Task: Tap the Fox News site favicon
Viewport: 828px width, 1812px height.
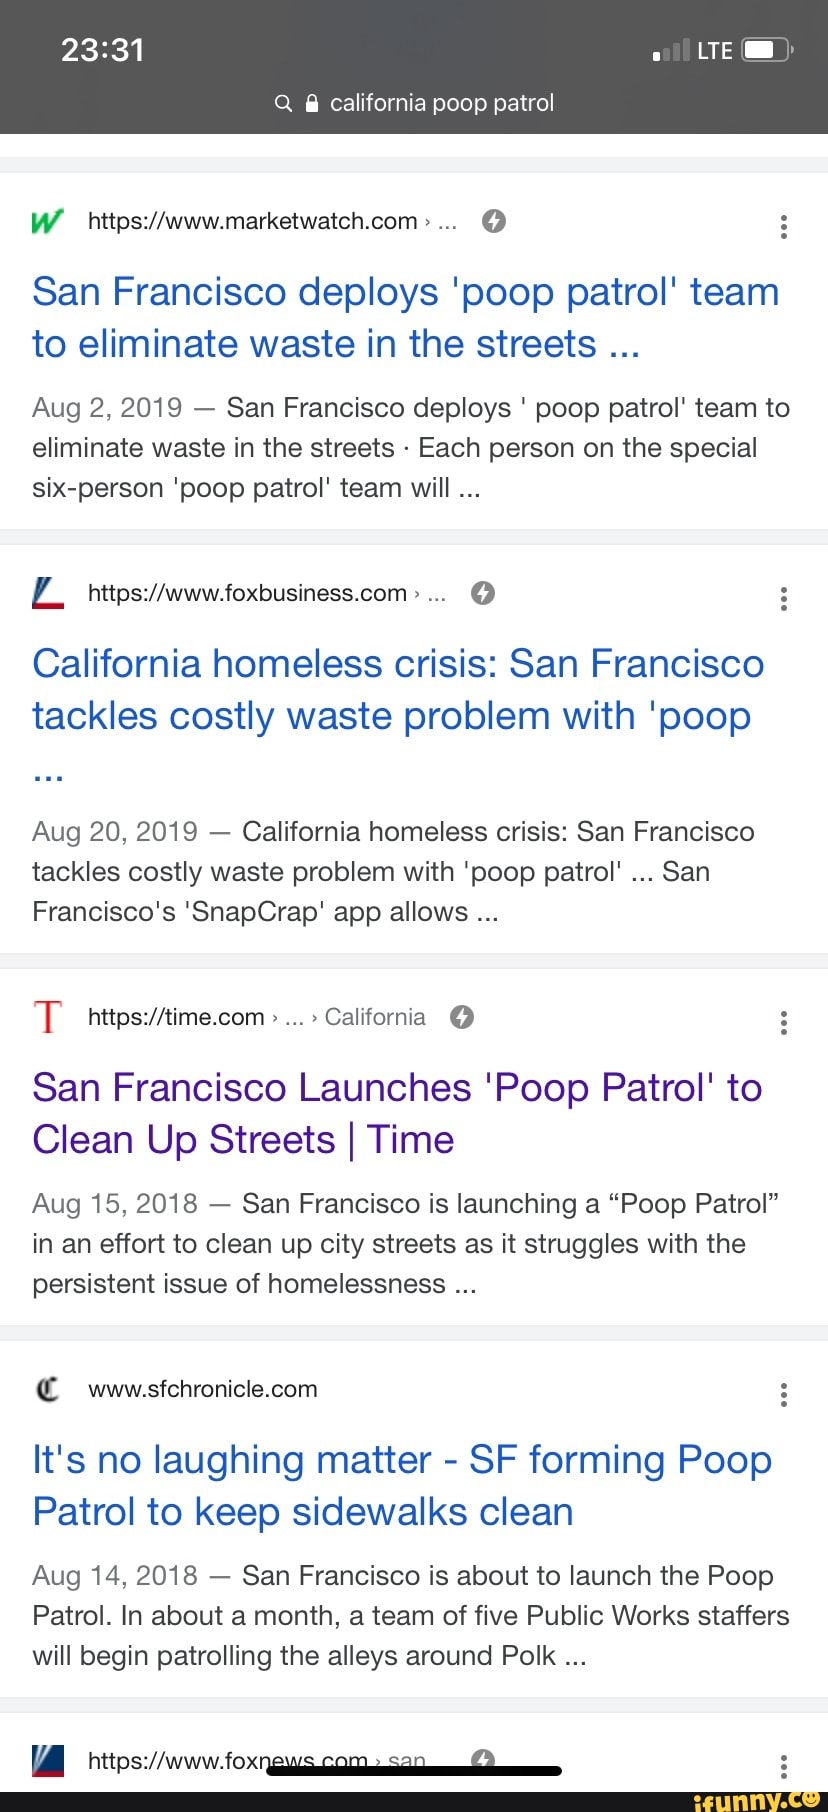Action: [x=47, y=1760]
